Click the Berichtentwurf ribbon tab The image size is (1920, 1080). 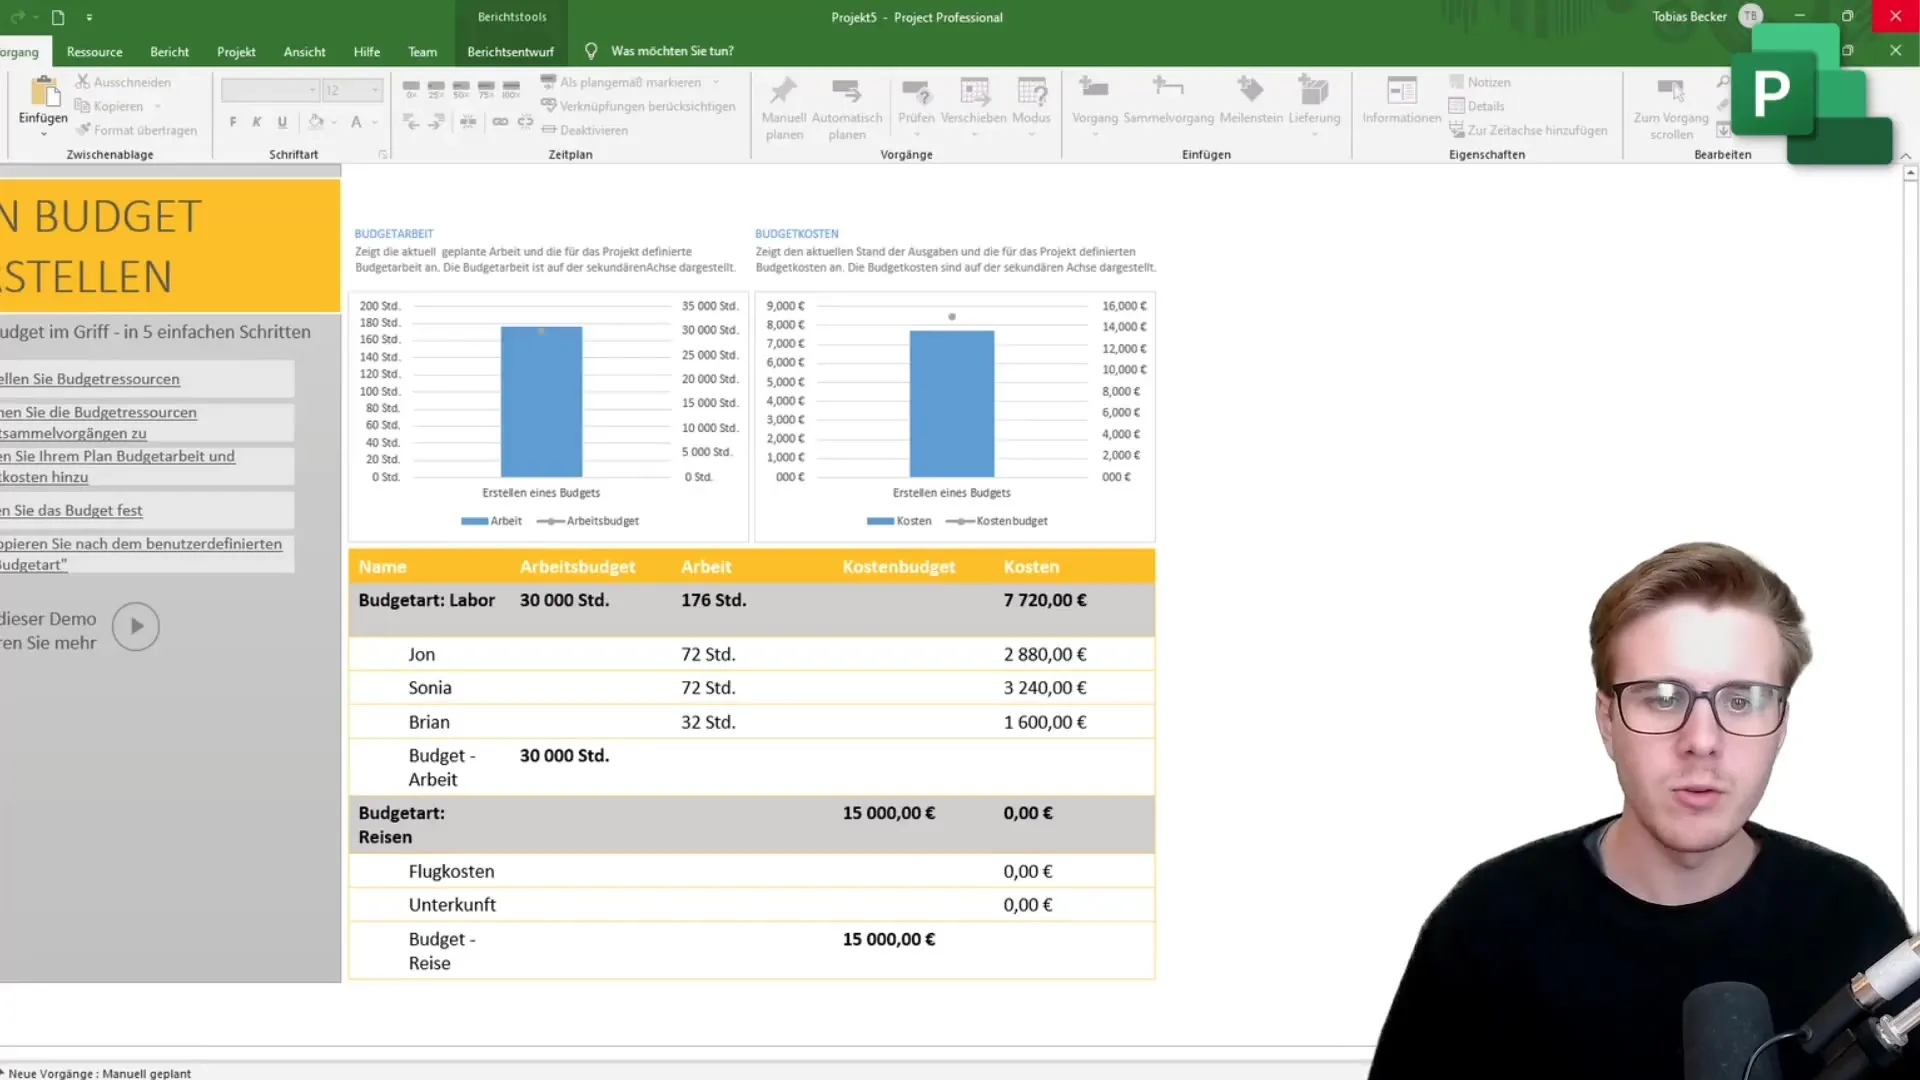(510, 50)
